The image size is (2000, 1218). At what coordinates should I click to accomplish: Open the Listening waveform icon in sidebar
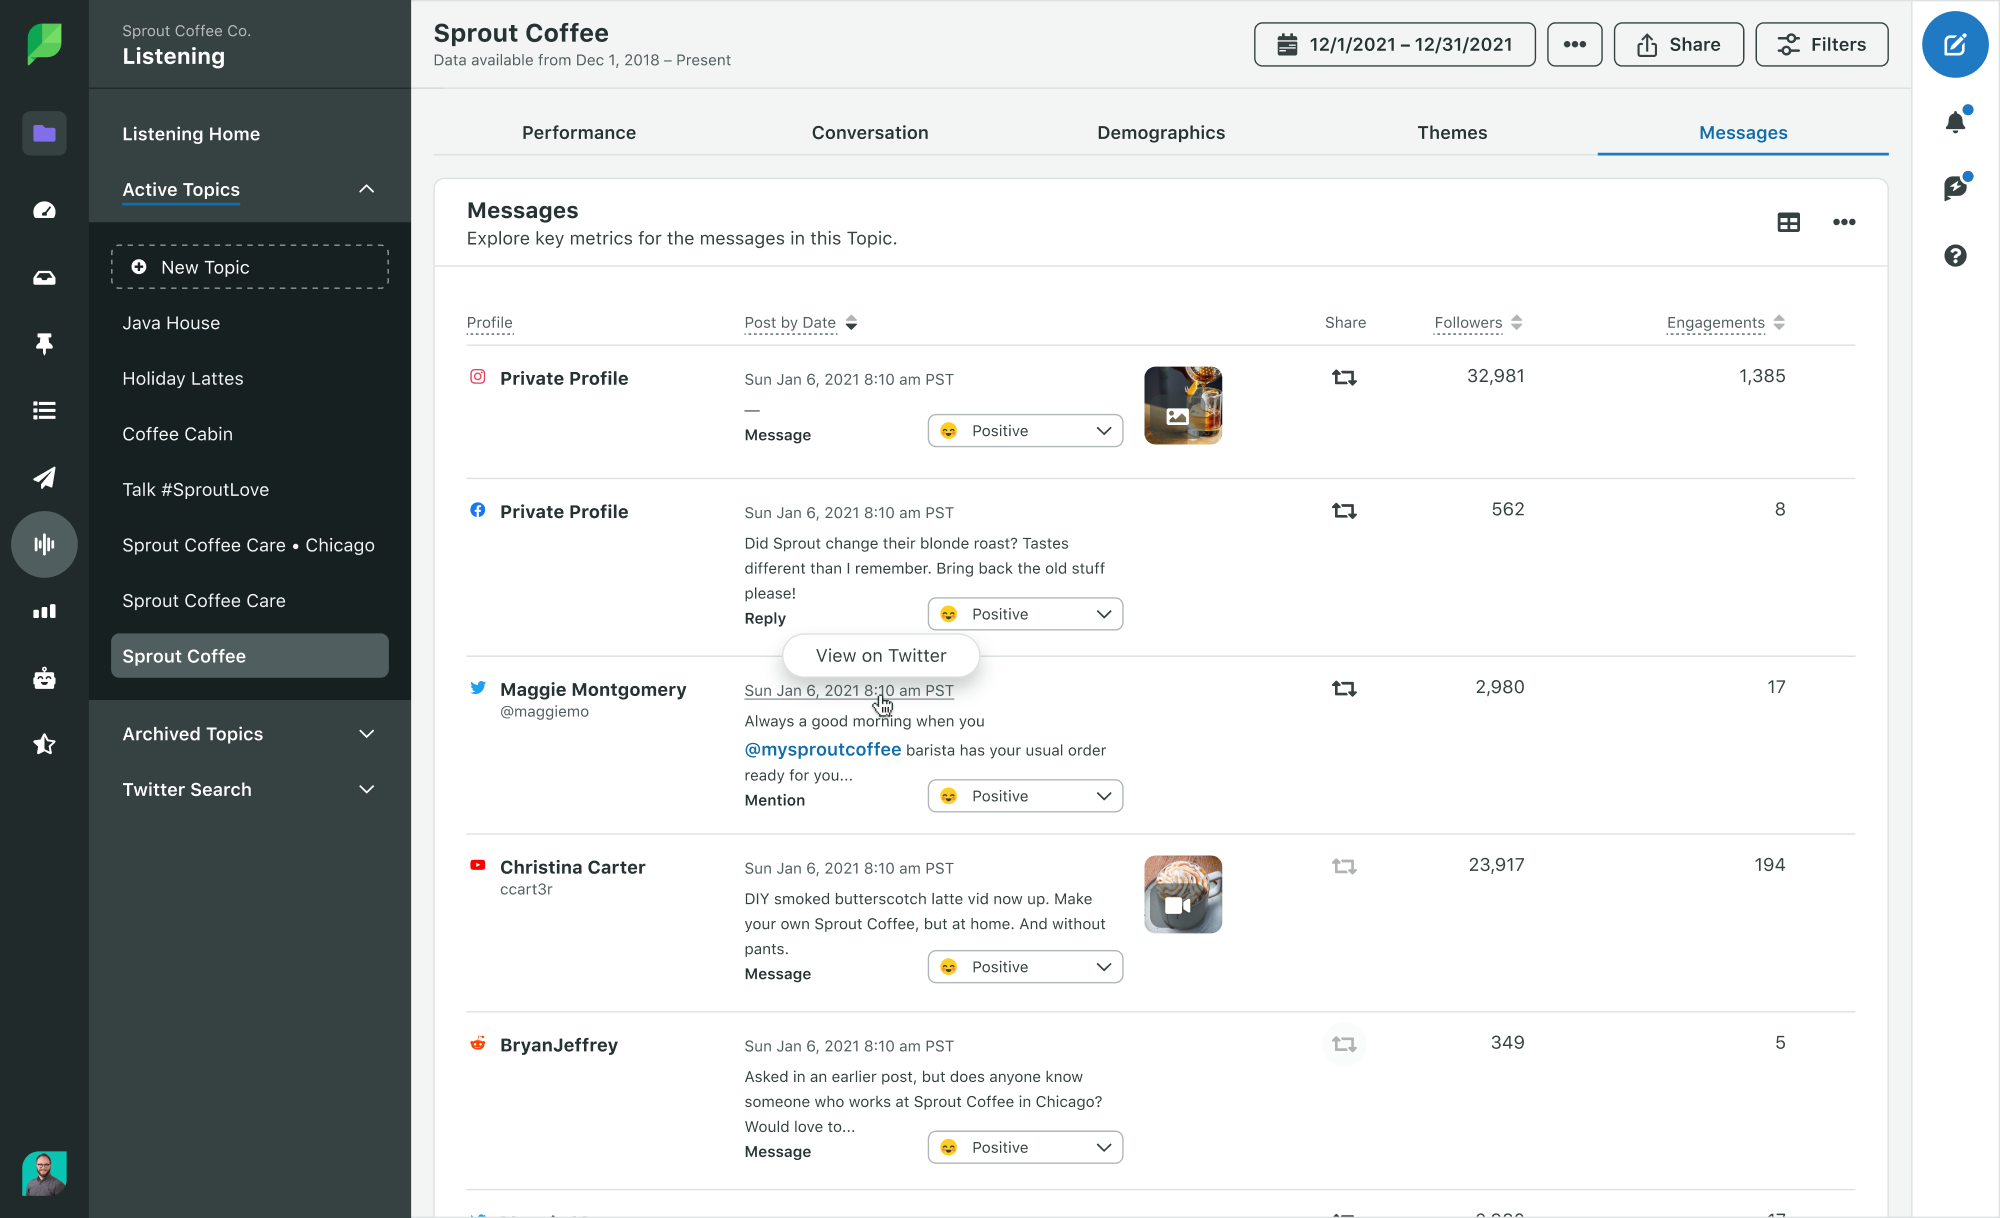[44, 545]
